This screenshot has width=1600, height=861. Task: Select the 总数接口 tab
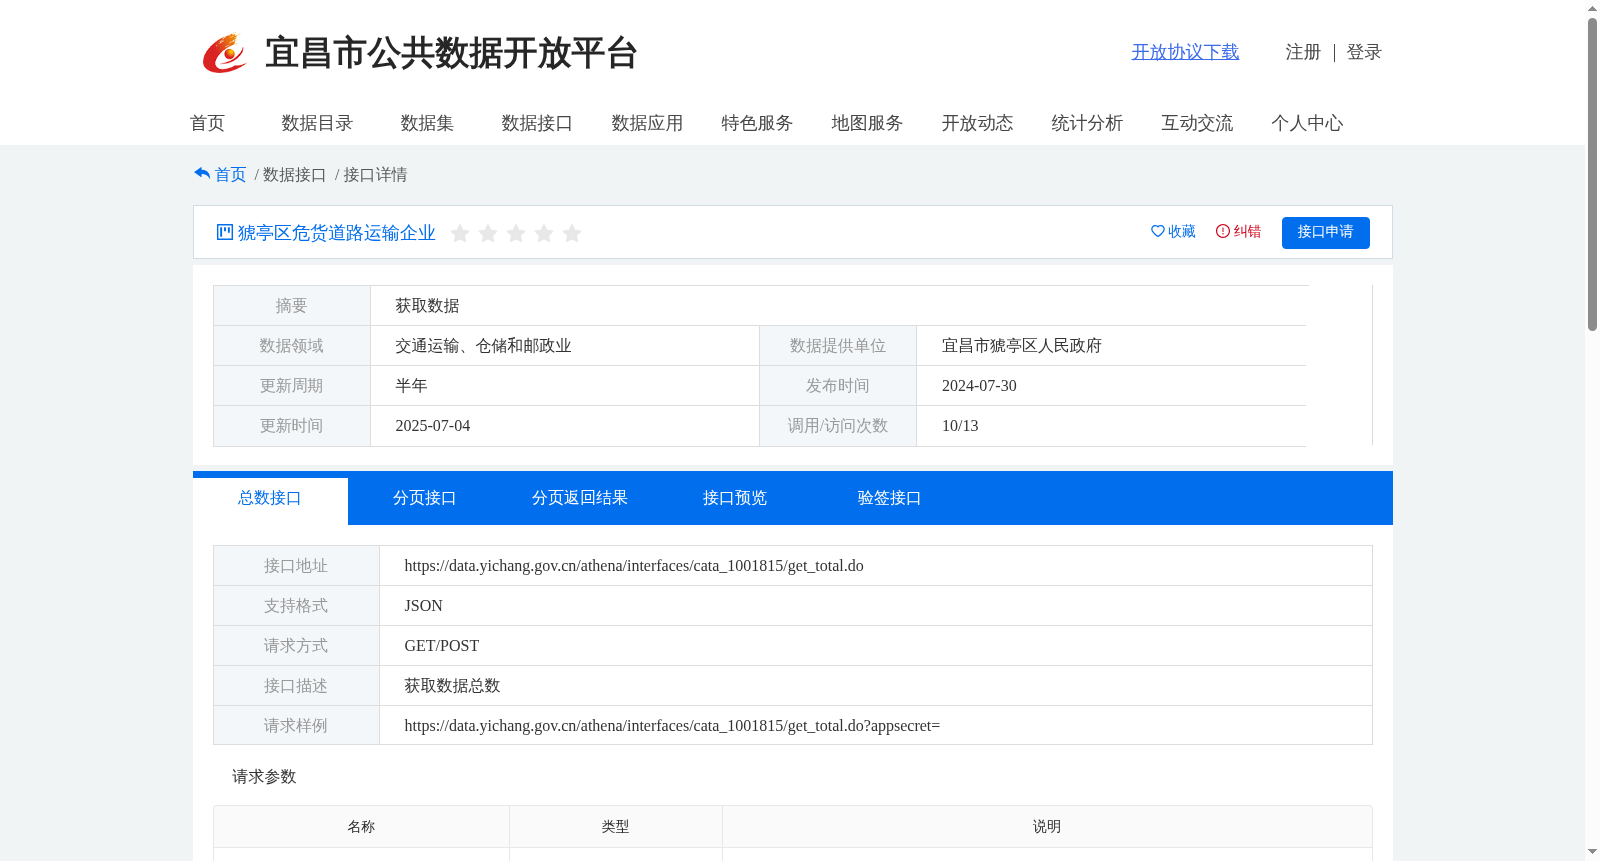[270, 498]
